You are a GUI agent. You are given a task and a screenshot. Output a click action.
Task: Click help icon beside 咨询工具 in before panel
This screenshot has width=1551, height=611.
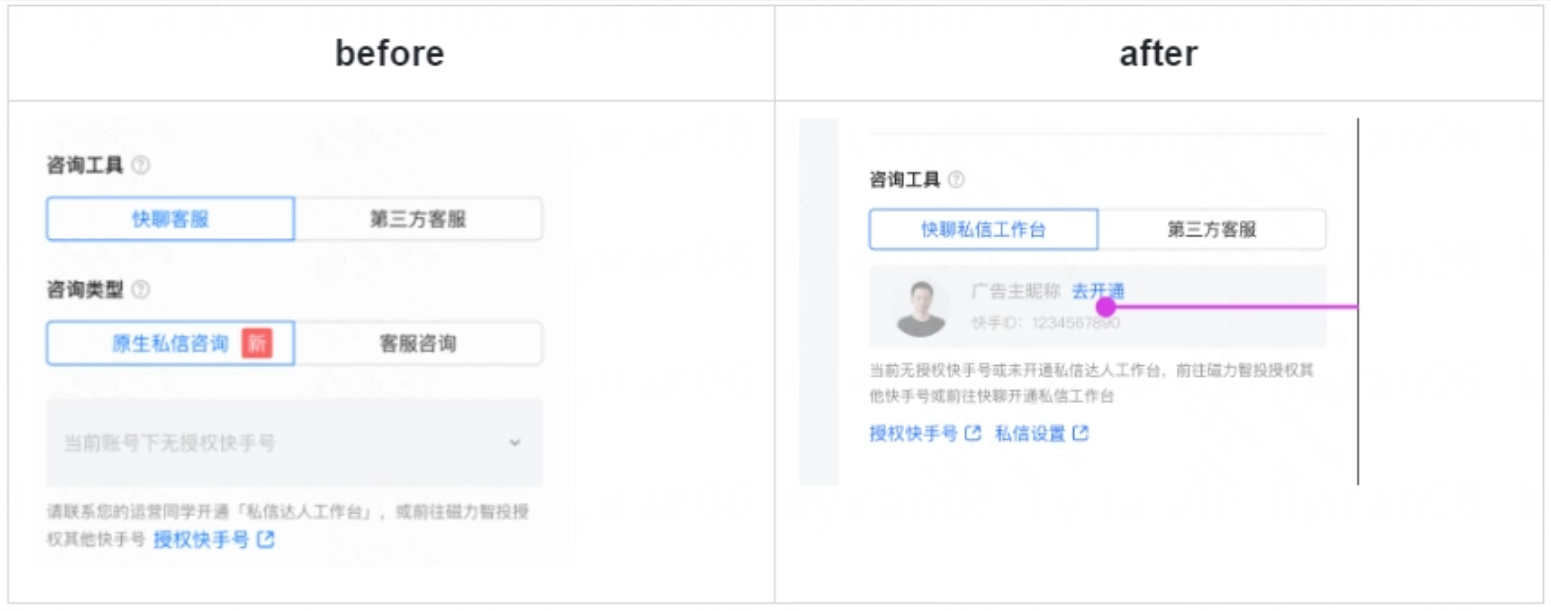click(x=141, y=166)
